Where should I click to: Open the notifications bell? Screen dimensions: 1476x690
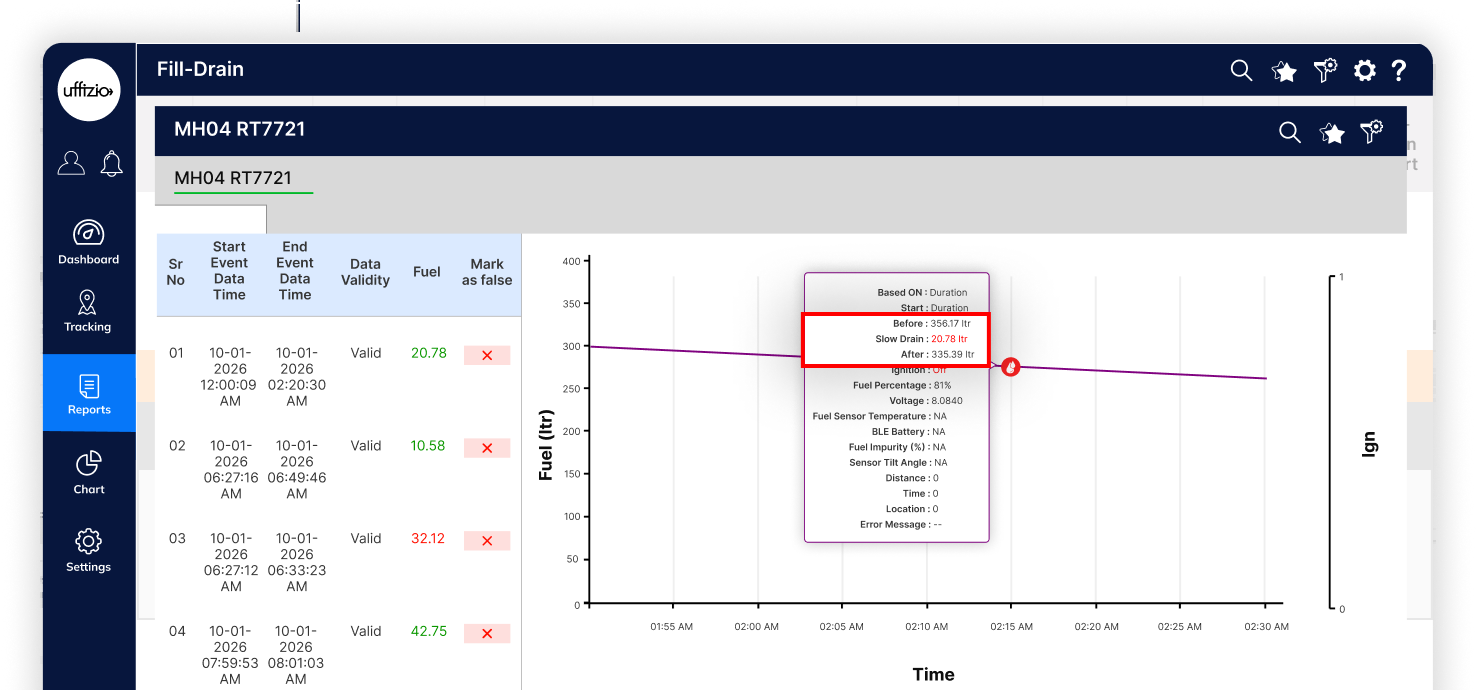click(x=112, y=163)
